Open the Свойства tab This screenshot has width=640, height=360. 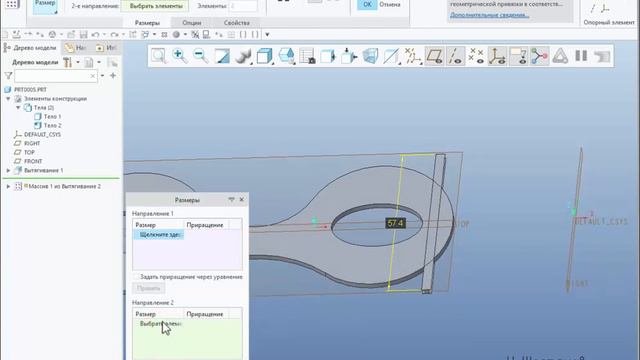click(237, 23)
